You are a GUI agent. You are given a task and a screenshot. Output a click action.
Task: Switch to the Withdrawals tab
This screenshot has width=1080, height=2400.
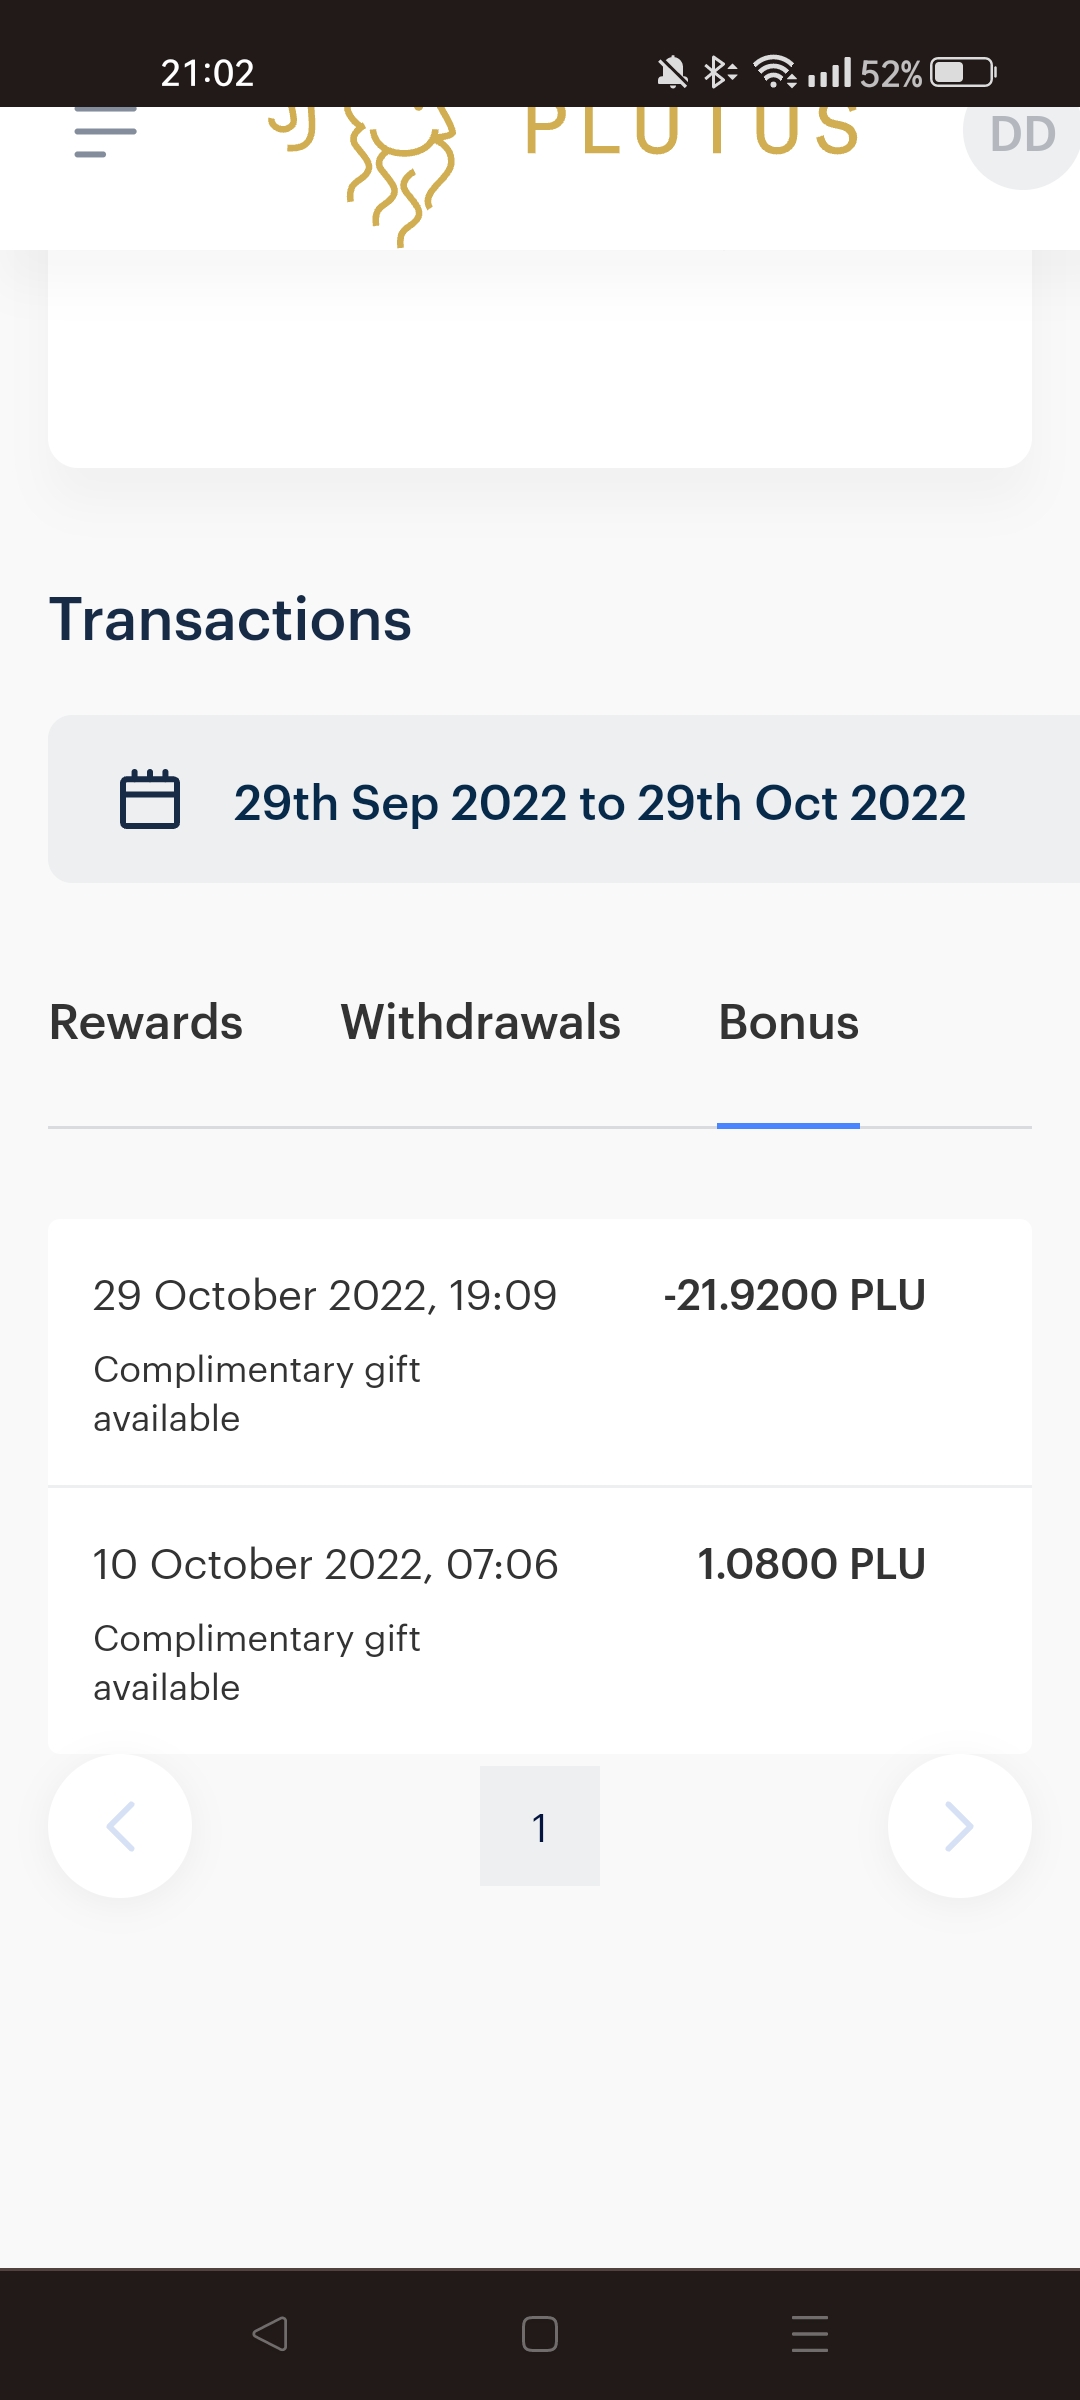(x=480, y=1023)
